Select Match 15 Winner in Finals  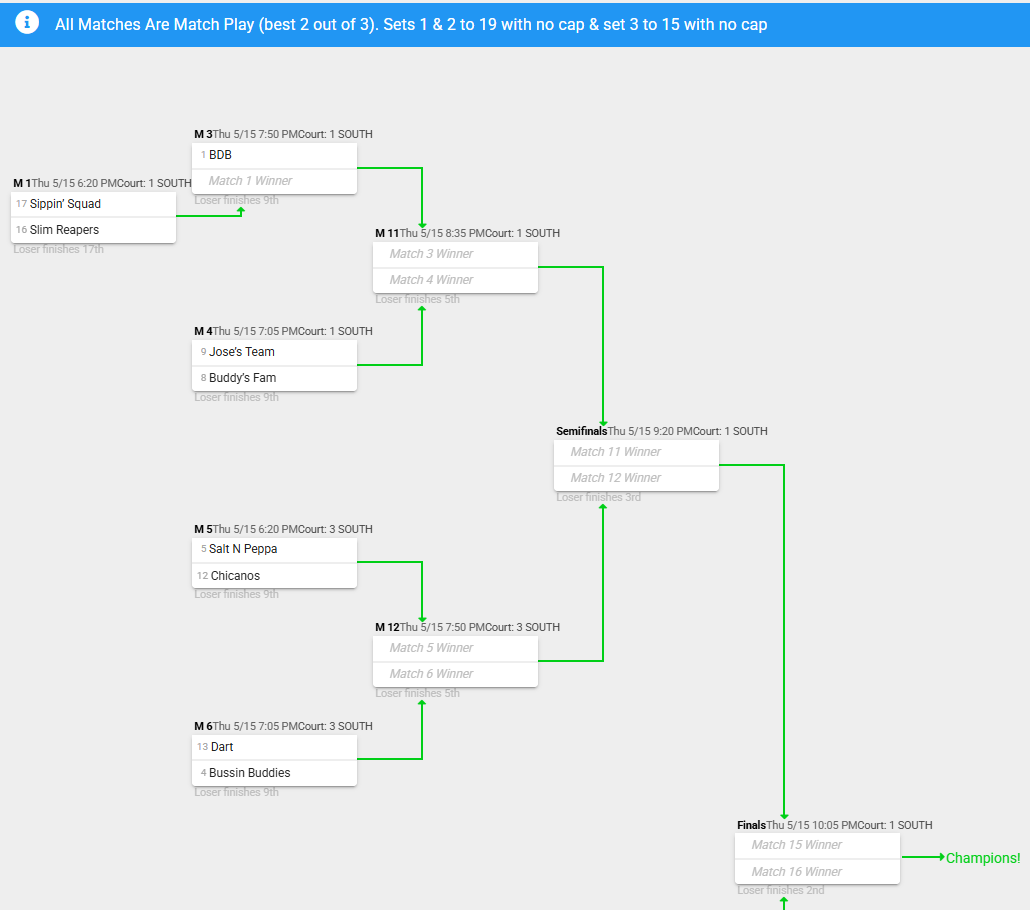point(796,845)
